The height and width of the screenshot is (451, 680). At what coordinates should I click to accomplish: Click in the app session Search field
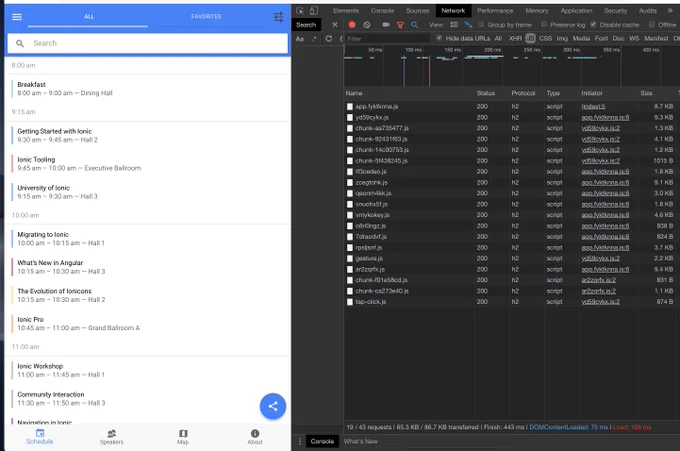[x=147, y=43]
